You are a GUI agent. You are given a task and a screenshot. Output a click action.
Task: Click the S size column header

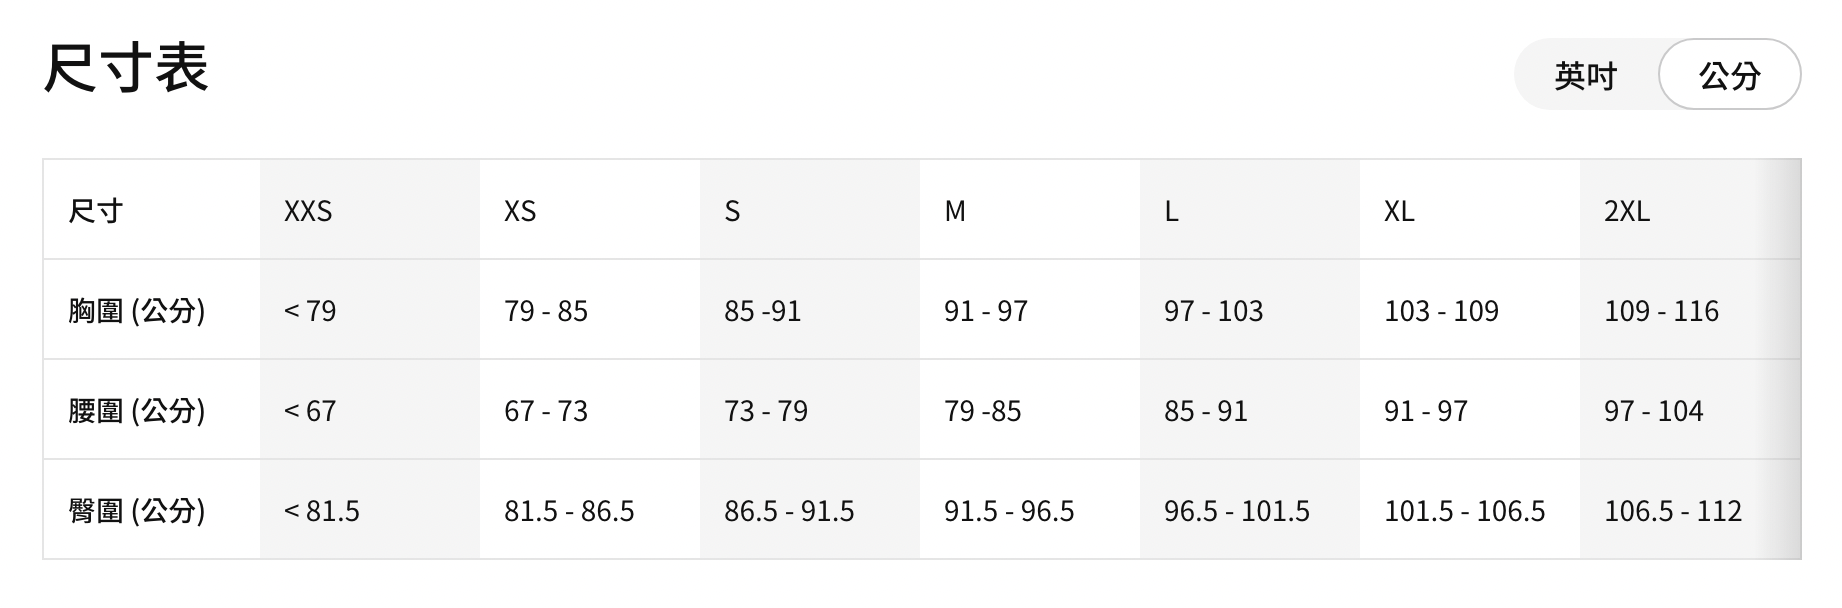tap(732, 211)
